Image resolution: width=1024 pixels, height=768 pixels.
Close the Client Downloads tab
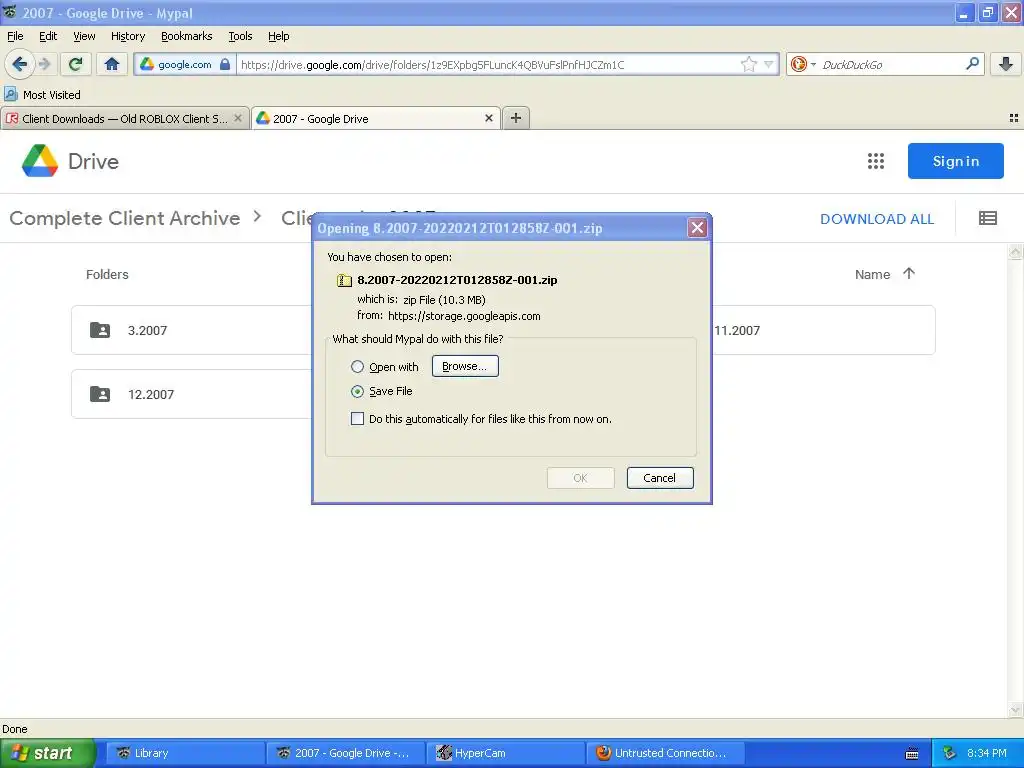[x=238, y=118]
